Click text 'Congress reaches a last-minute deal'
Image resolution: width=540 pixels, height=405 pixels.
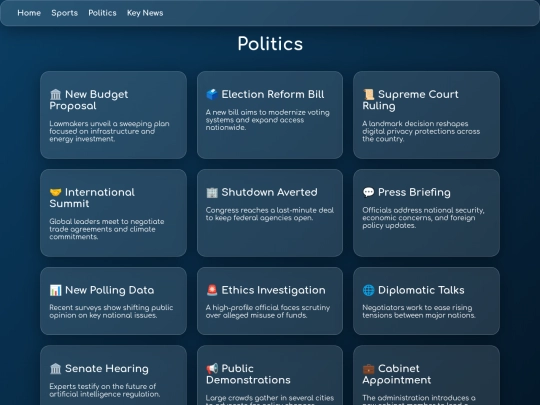pos(270,210)
